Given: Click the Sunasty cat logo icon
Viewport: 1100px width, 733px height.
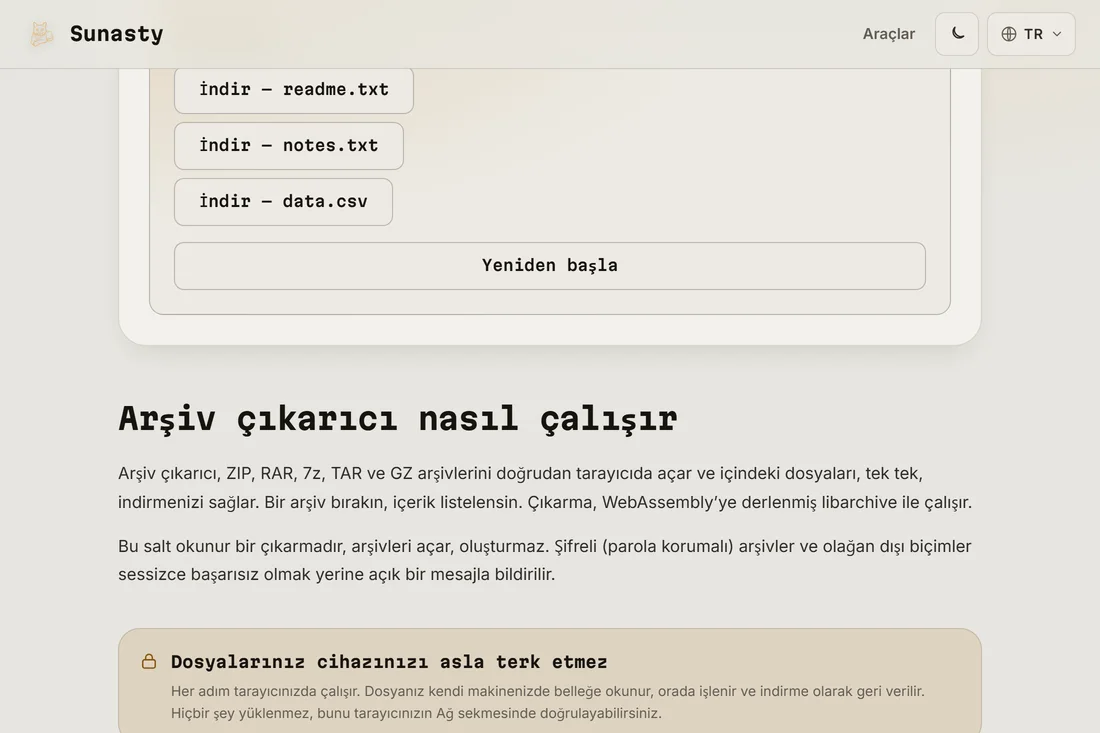Looking at the screenshot, I should click(41, 34).
